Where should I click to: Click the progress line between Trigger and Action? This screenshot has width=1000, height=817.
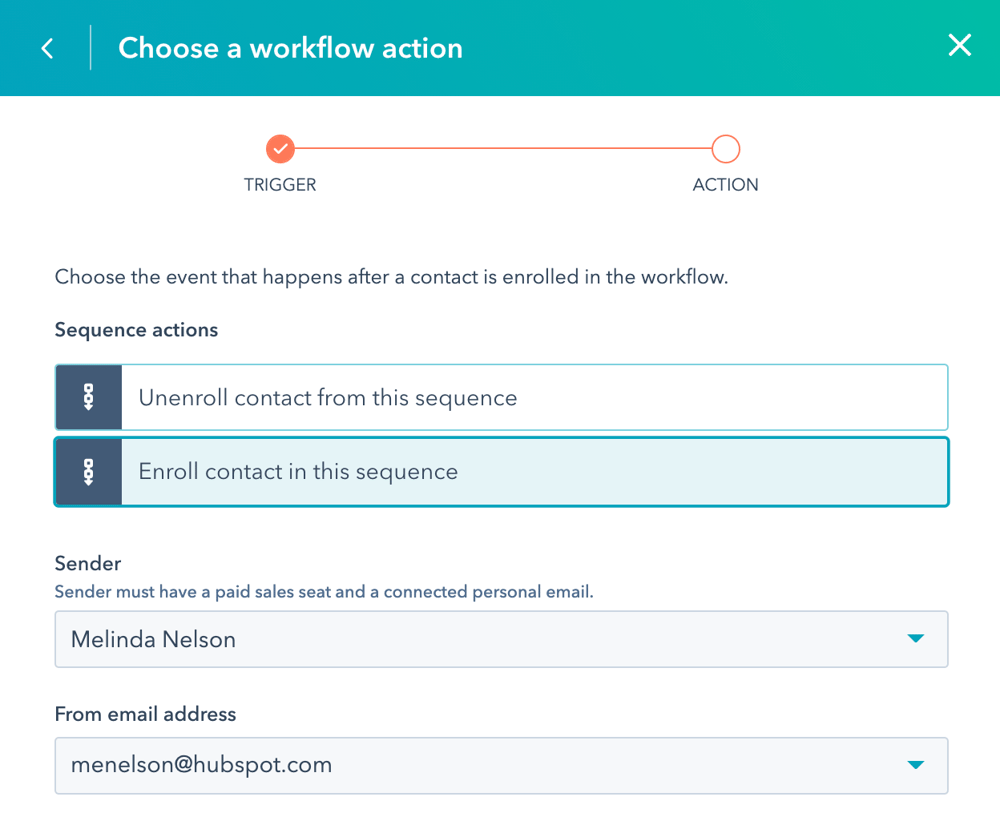point(503,149)
